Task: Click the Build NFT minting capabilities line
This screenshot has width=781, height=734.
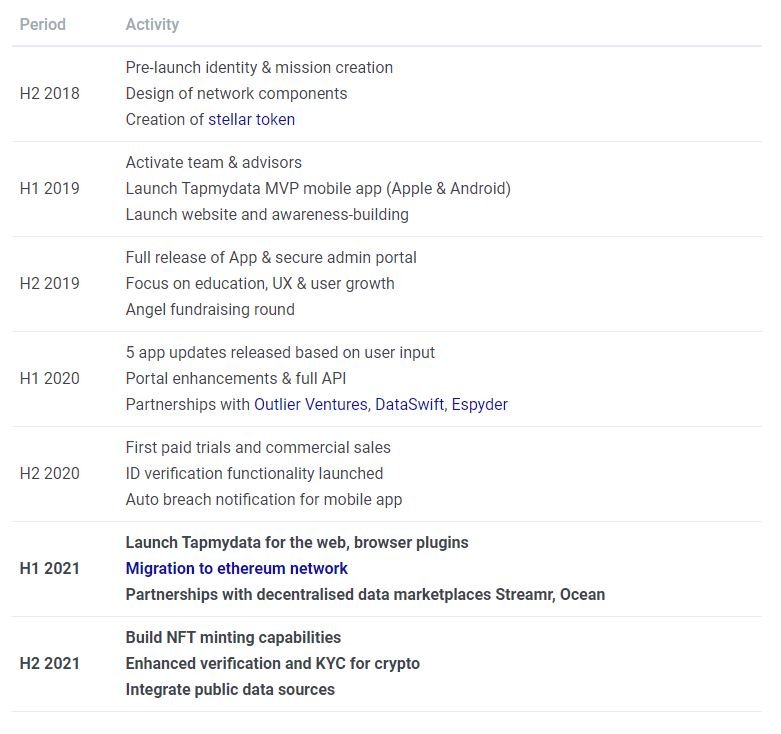Action: pyautogui.click(x=233, y=638)
